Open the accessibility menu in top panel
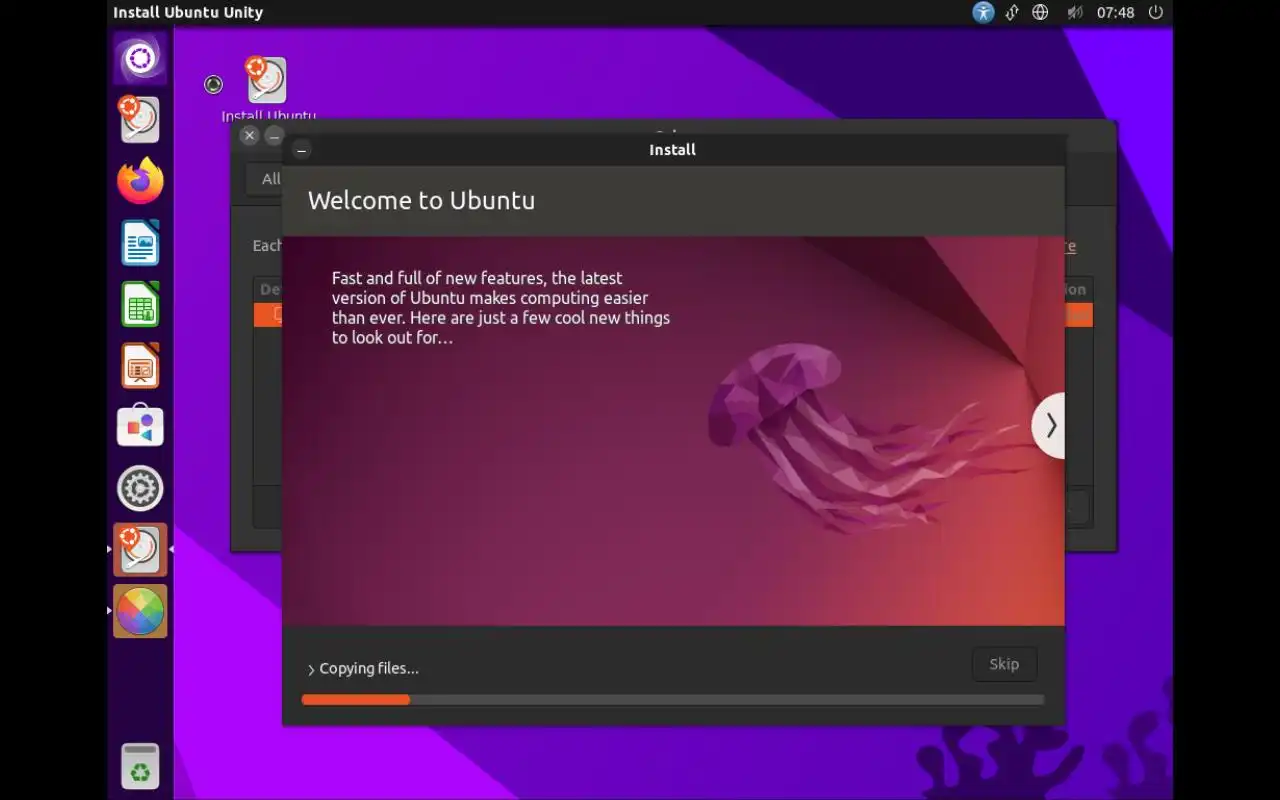 coord(984,12)
